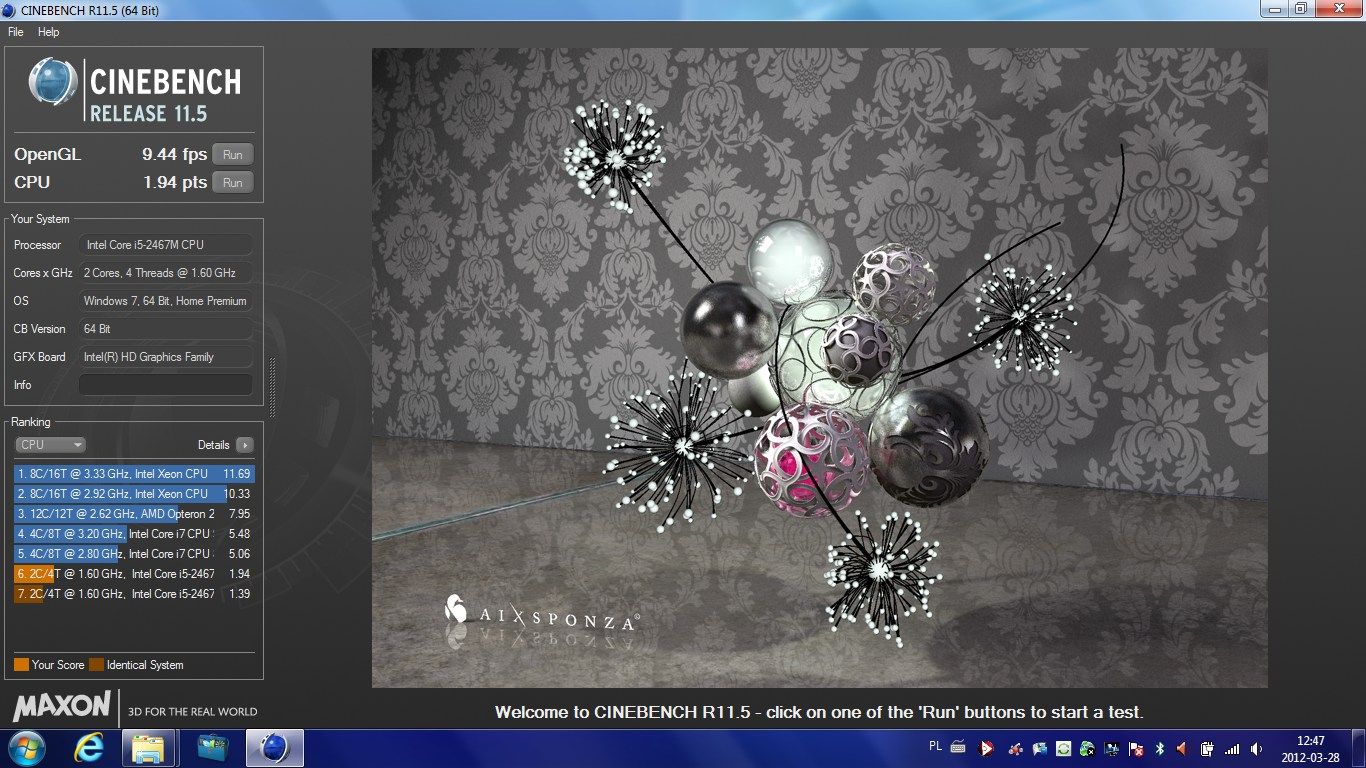Viewport: 1366px width, 768px height.
Task: Select ranking row 6, Core i5-2467 1.94
Action: click(x=134, y=574)
